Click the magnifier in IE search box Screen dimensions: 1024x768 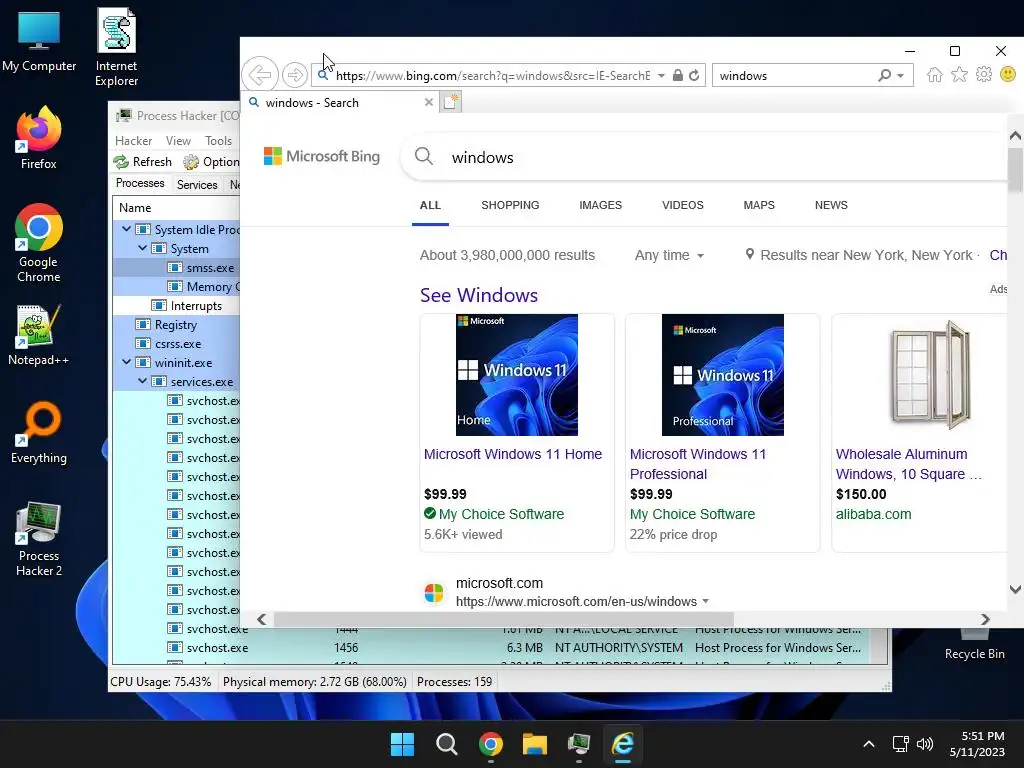pyautogui.click(x=885, y=76)
